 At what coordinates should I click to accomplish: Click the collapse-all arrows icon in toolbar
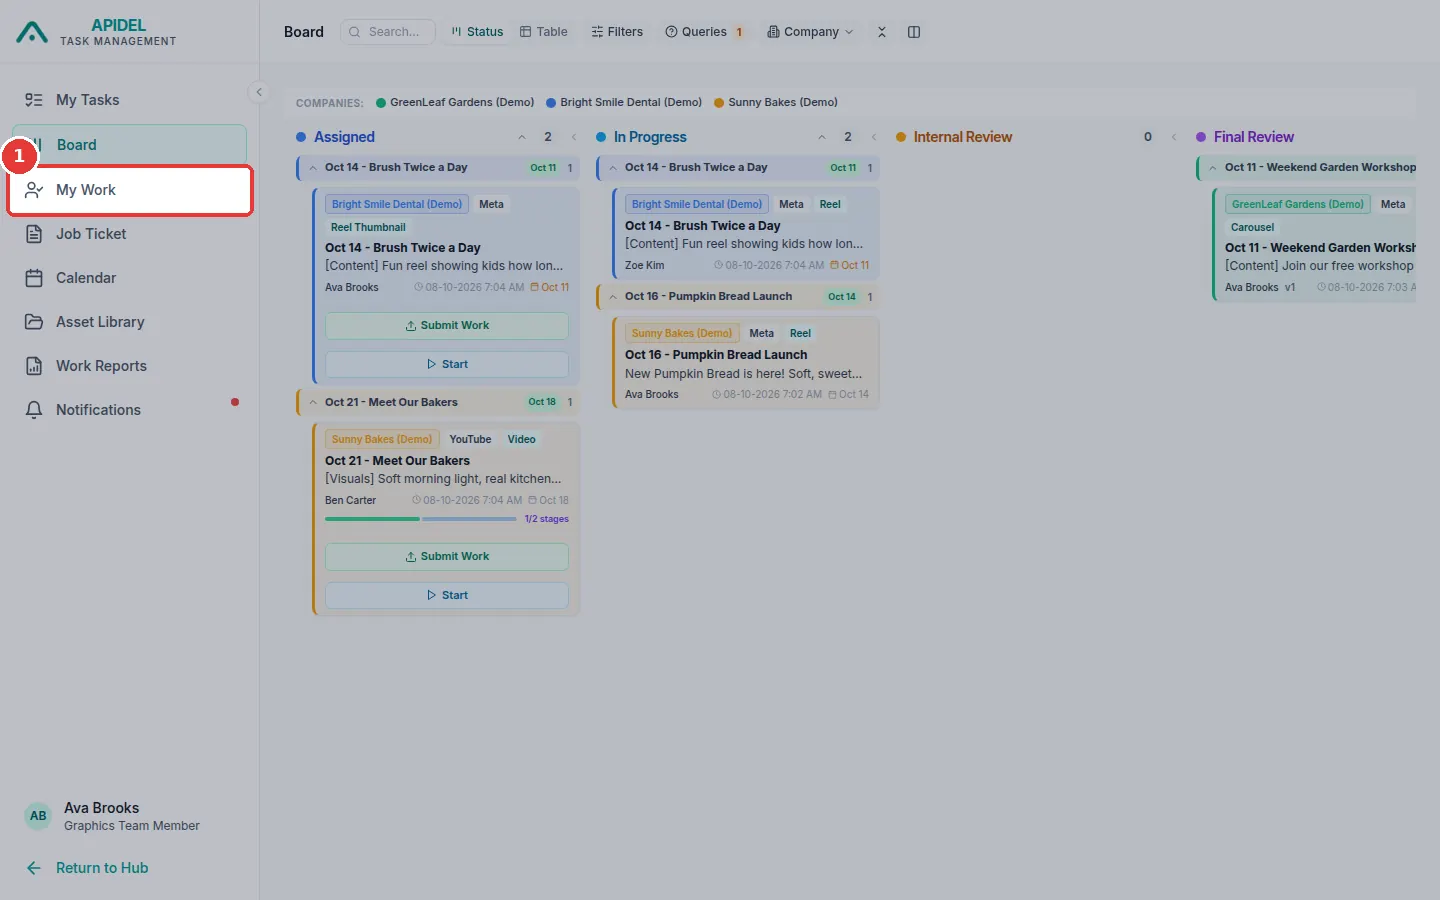click(882, 32)
